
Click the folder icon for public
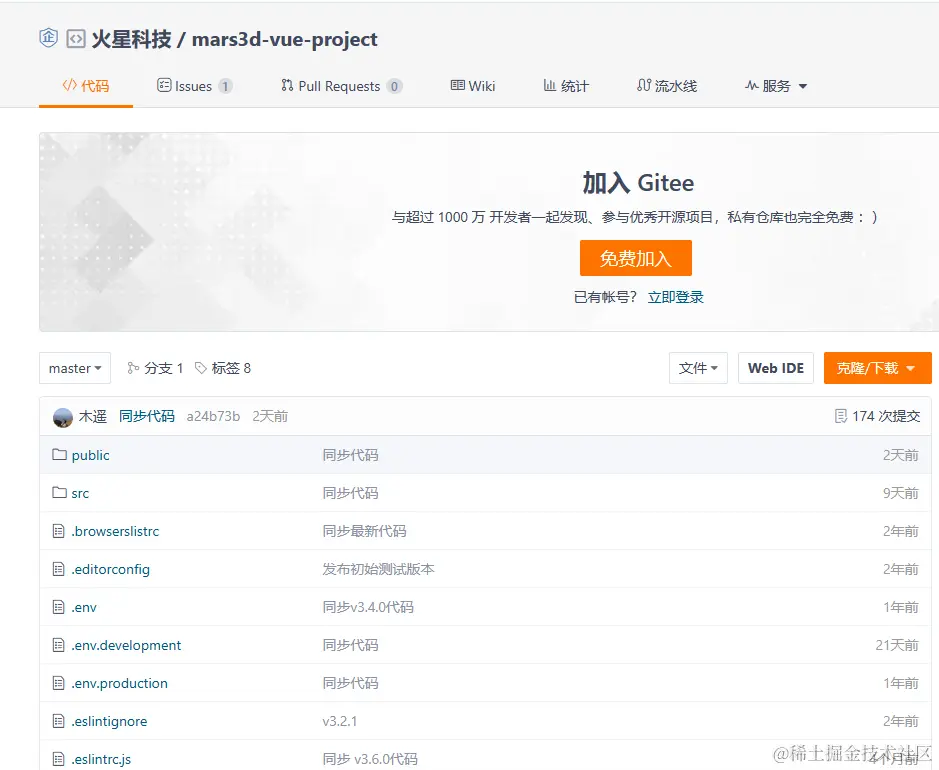[x=59, y=454]
